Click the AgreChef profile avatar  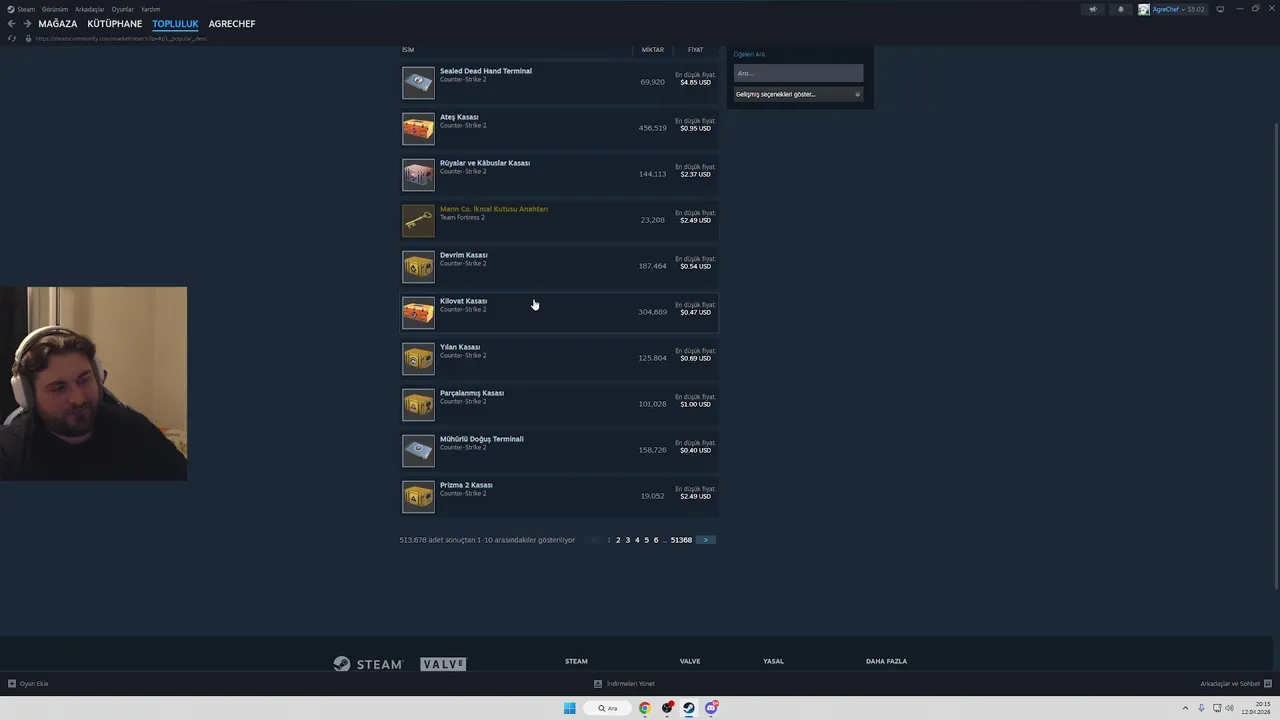pos(1144,9)
